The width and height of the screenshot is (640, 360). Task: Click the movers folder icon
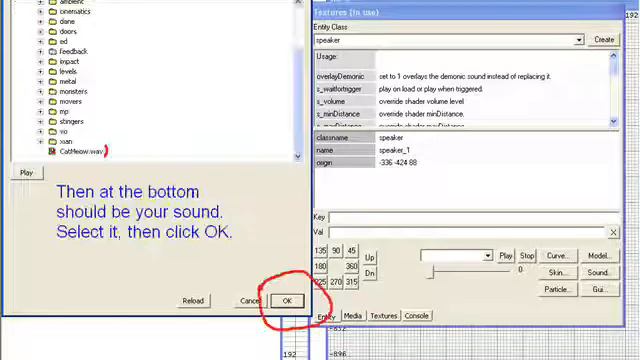click(x=53, y=102)
